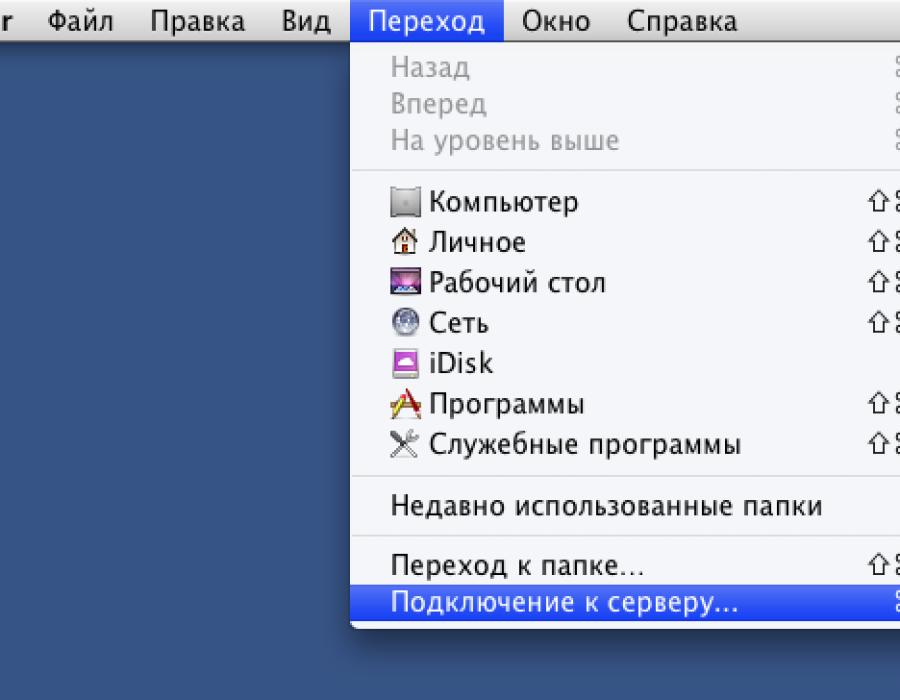This screenshot has width=900, height=700.
Task: Select the Сеть menu entry text
Action: pyautogui.click(x=459, y=322)
